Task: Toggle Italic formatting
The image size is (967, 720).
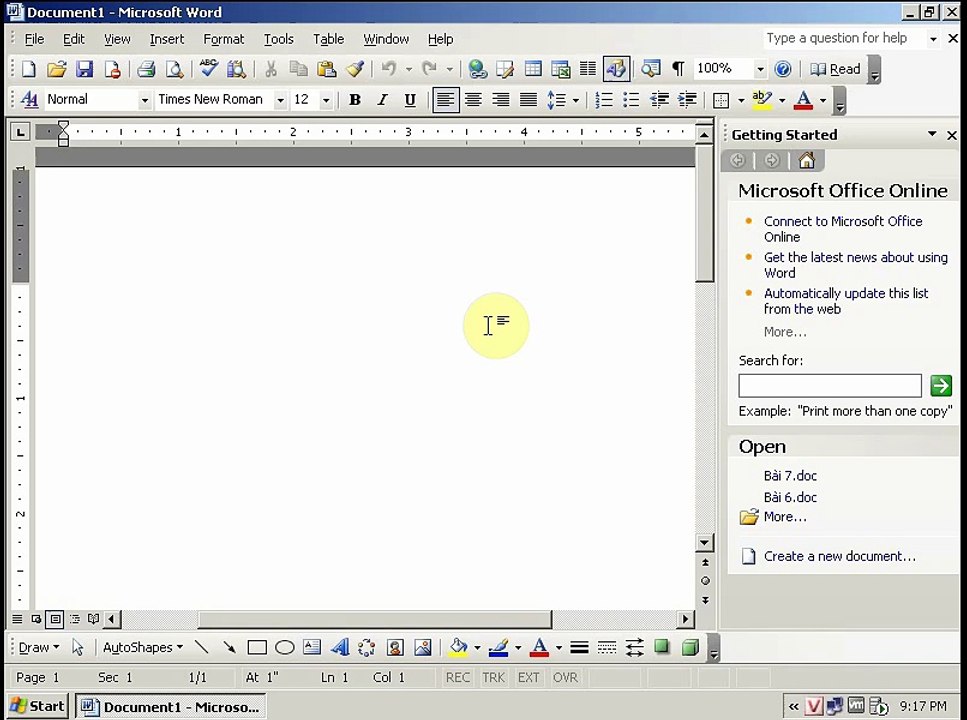Action: click(x=382, y=100)
